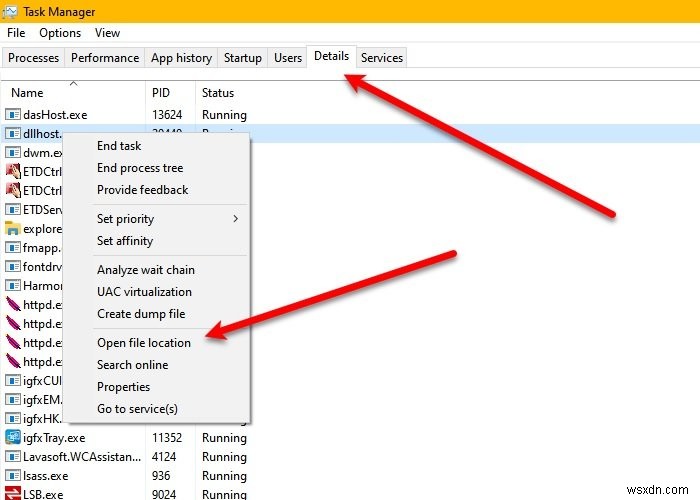Click PID 11352 cell
Screen dimensions: 700x500
(x=167, y=438)
